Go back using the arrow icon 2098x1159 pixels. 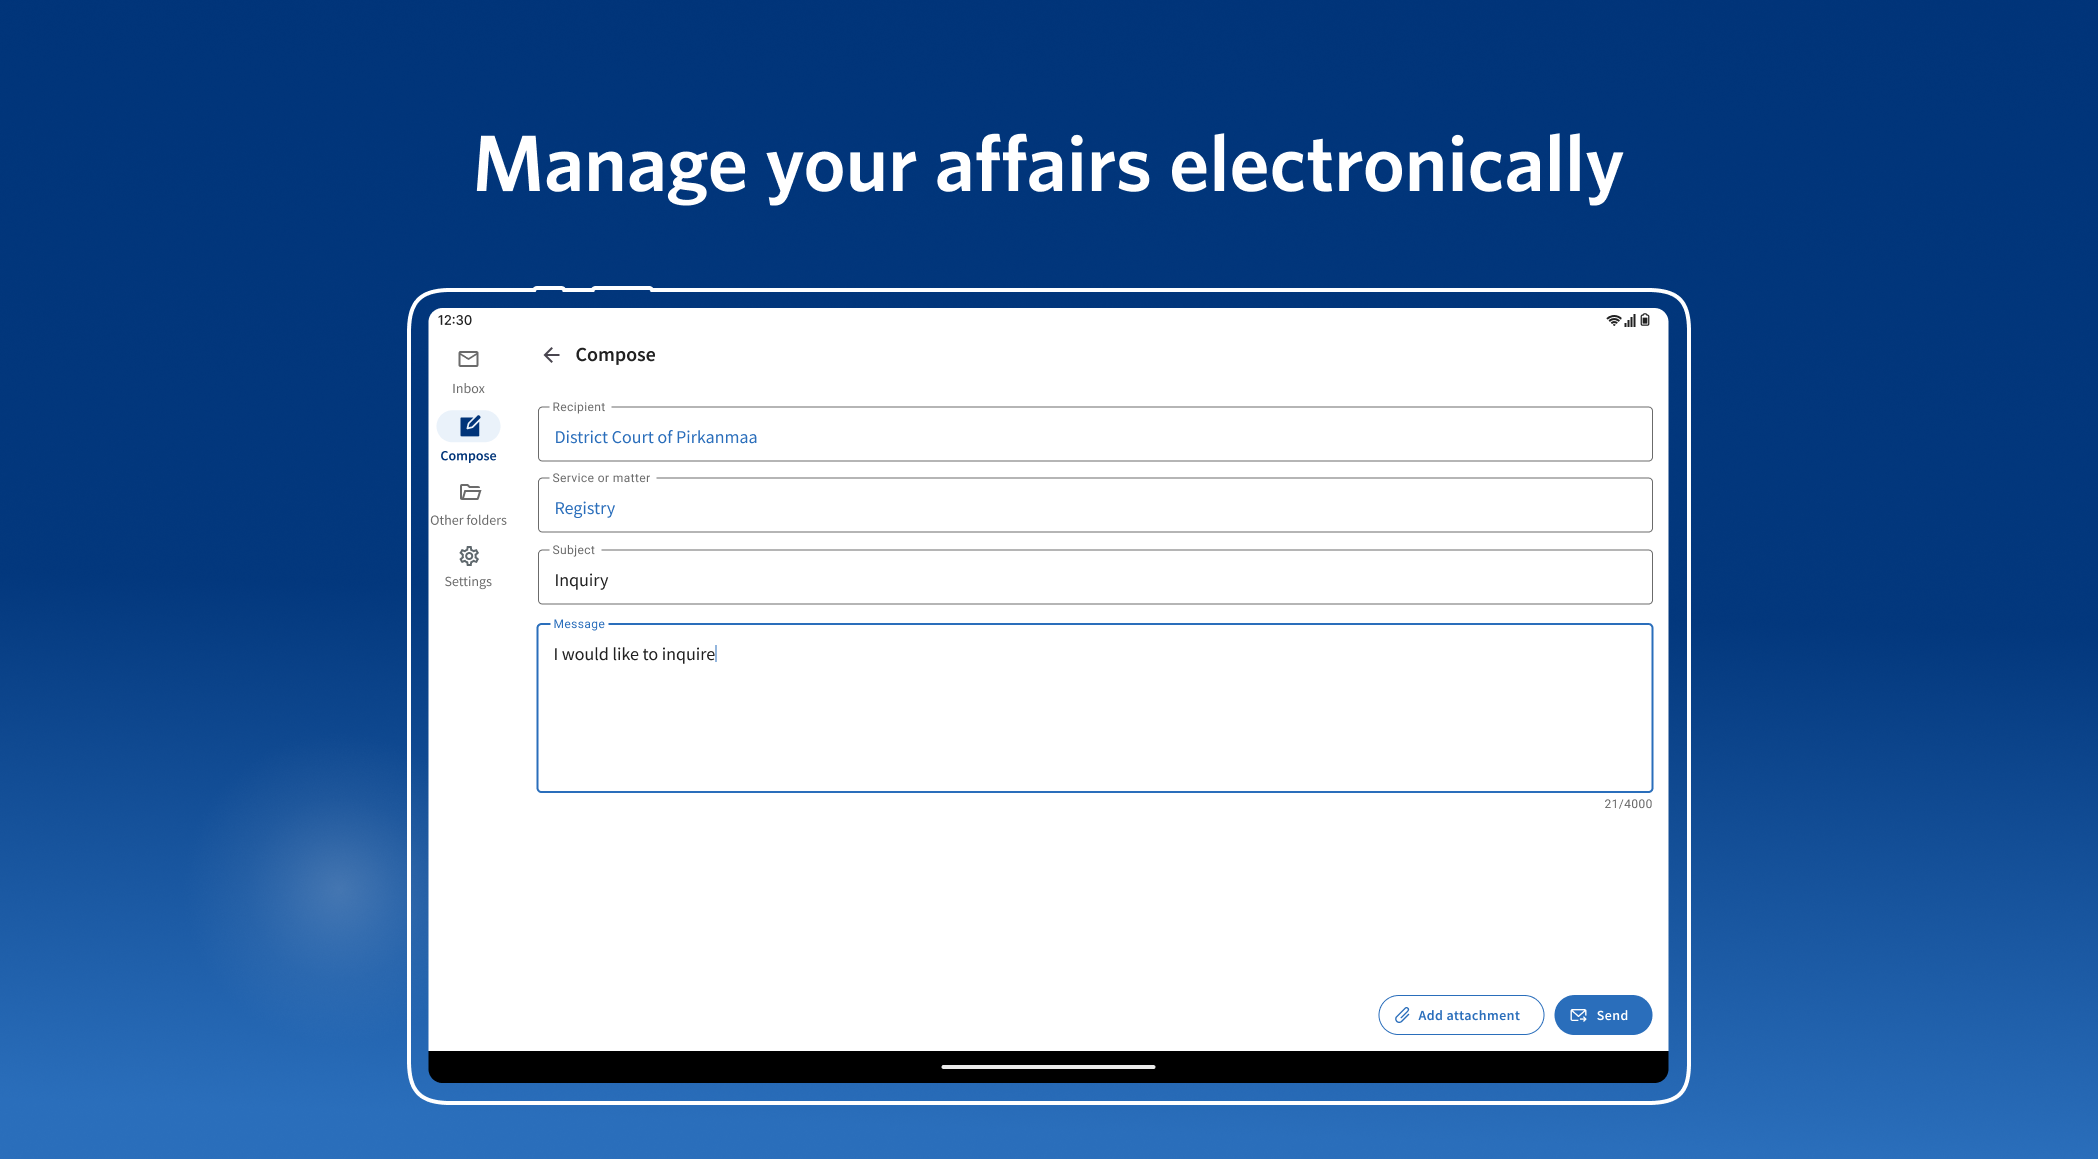pyautogui.click(x=551, y=355)
